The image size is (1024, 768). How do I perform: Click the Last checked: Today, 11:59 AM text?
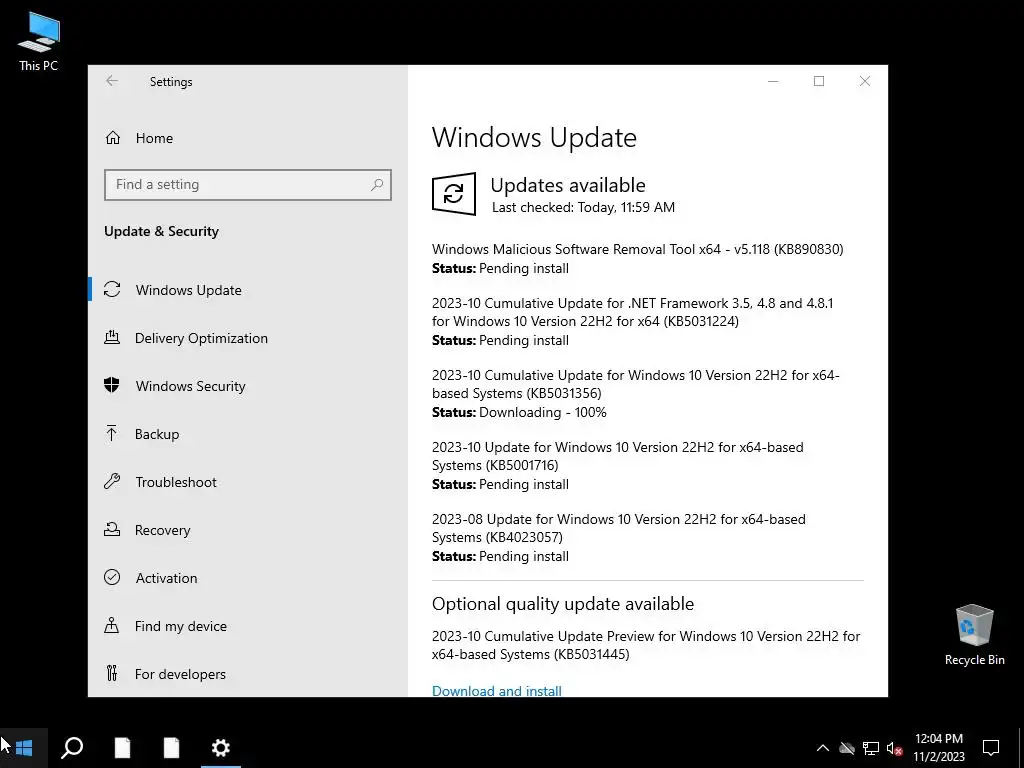coord(583,208)
